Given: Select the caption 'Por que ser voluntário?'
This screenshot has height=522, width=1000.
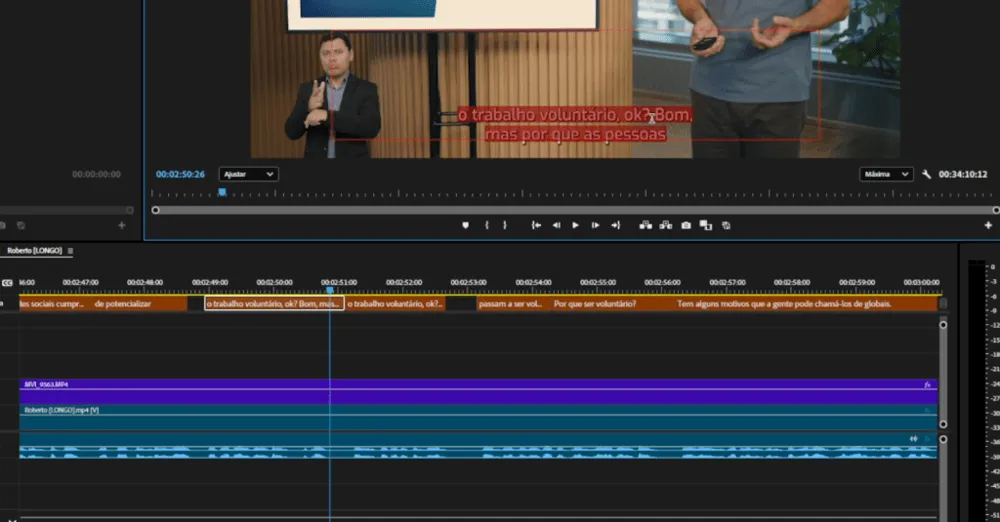Looking at the screenshot, I should (612, 304).
